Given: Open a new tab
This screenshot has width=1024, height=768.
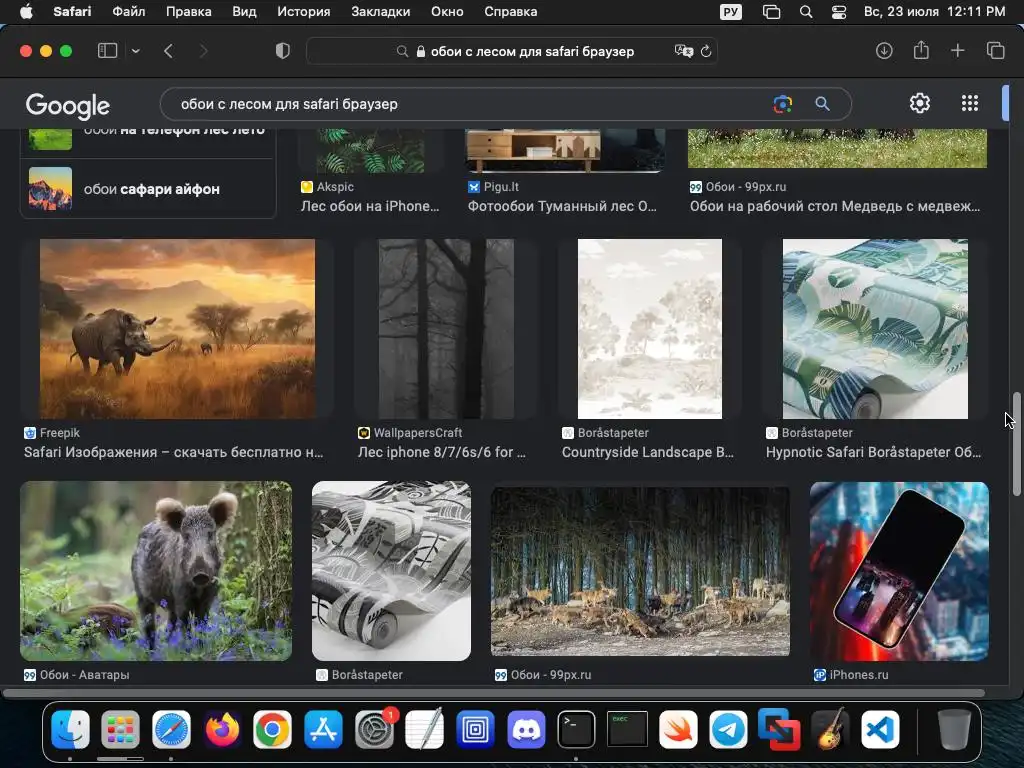Looking at the screenshot, I should pos(957,51).
